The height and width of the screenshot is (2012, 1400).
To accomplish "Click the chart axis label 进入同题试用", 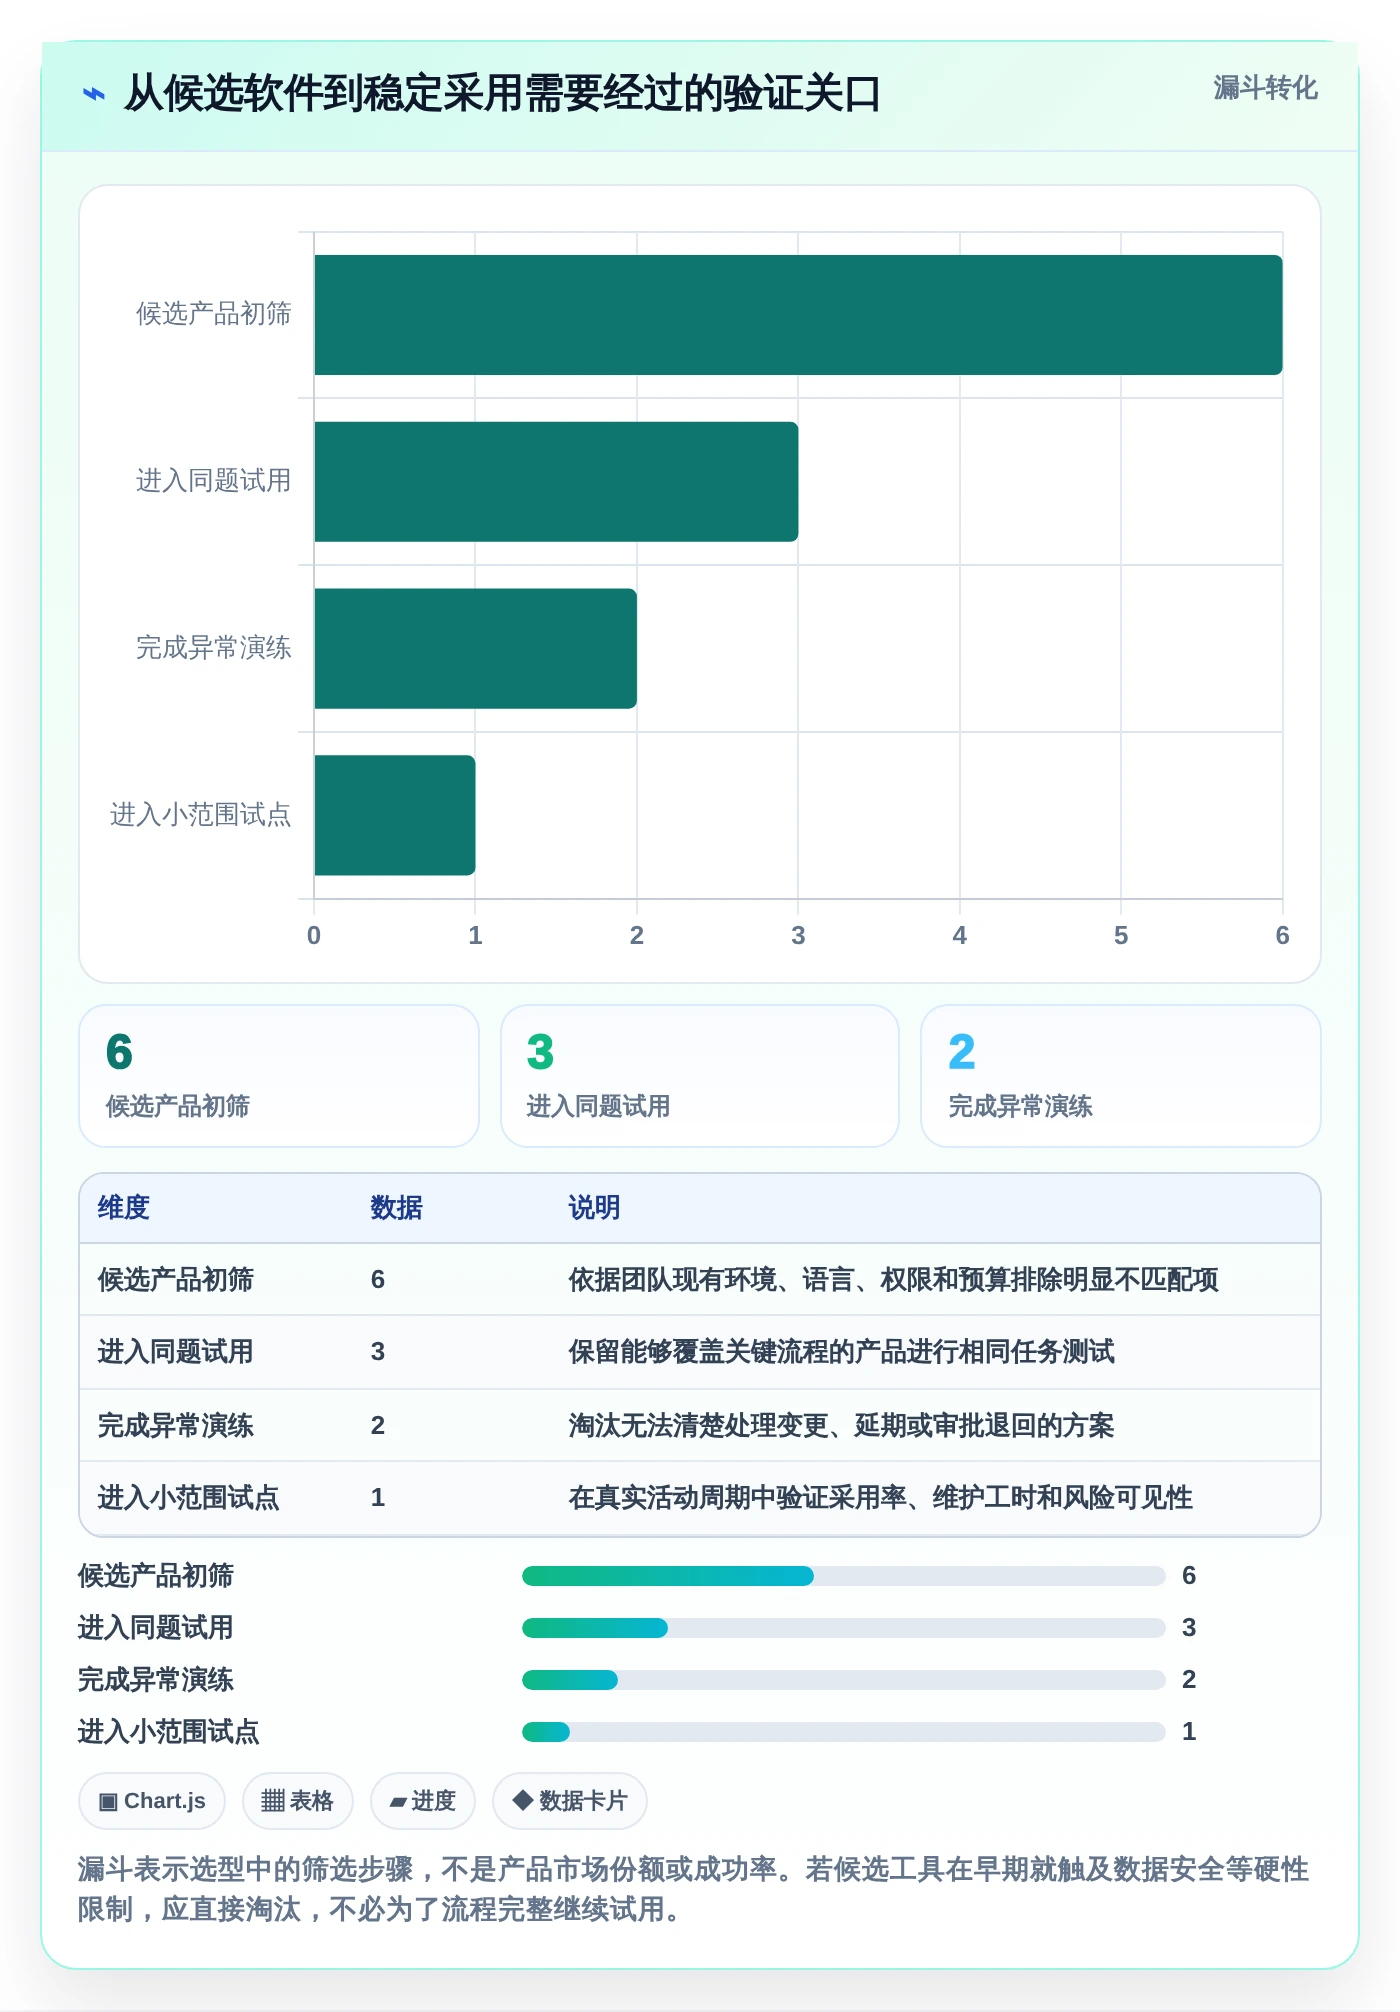I will [x=214, y=481].
